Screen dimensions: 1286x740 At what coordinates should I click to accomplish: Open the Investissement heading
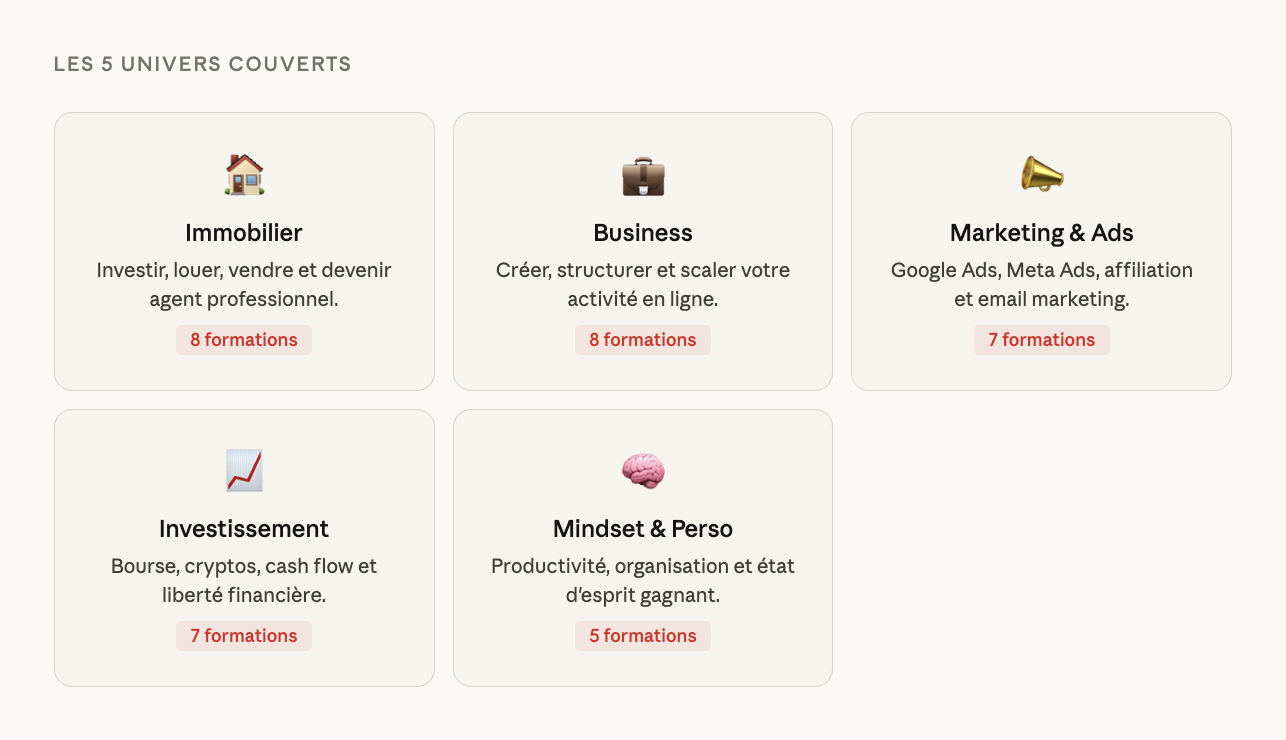(244, 529)
